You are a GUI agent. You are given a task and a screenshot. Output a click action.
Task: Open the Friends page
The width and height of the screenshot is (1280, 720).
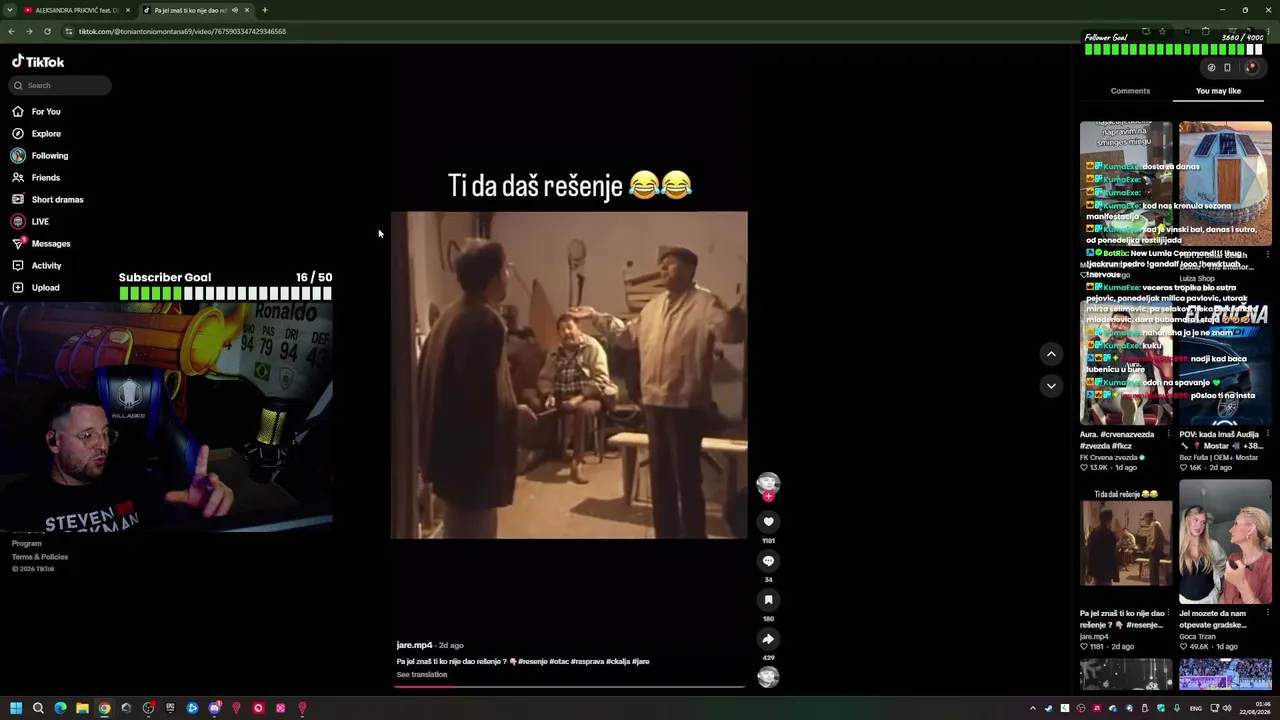click(36, 177)
